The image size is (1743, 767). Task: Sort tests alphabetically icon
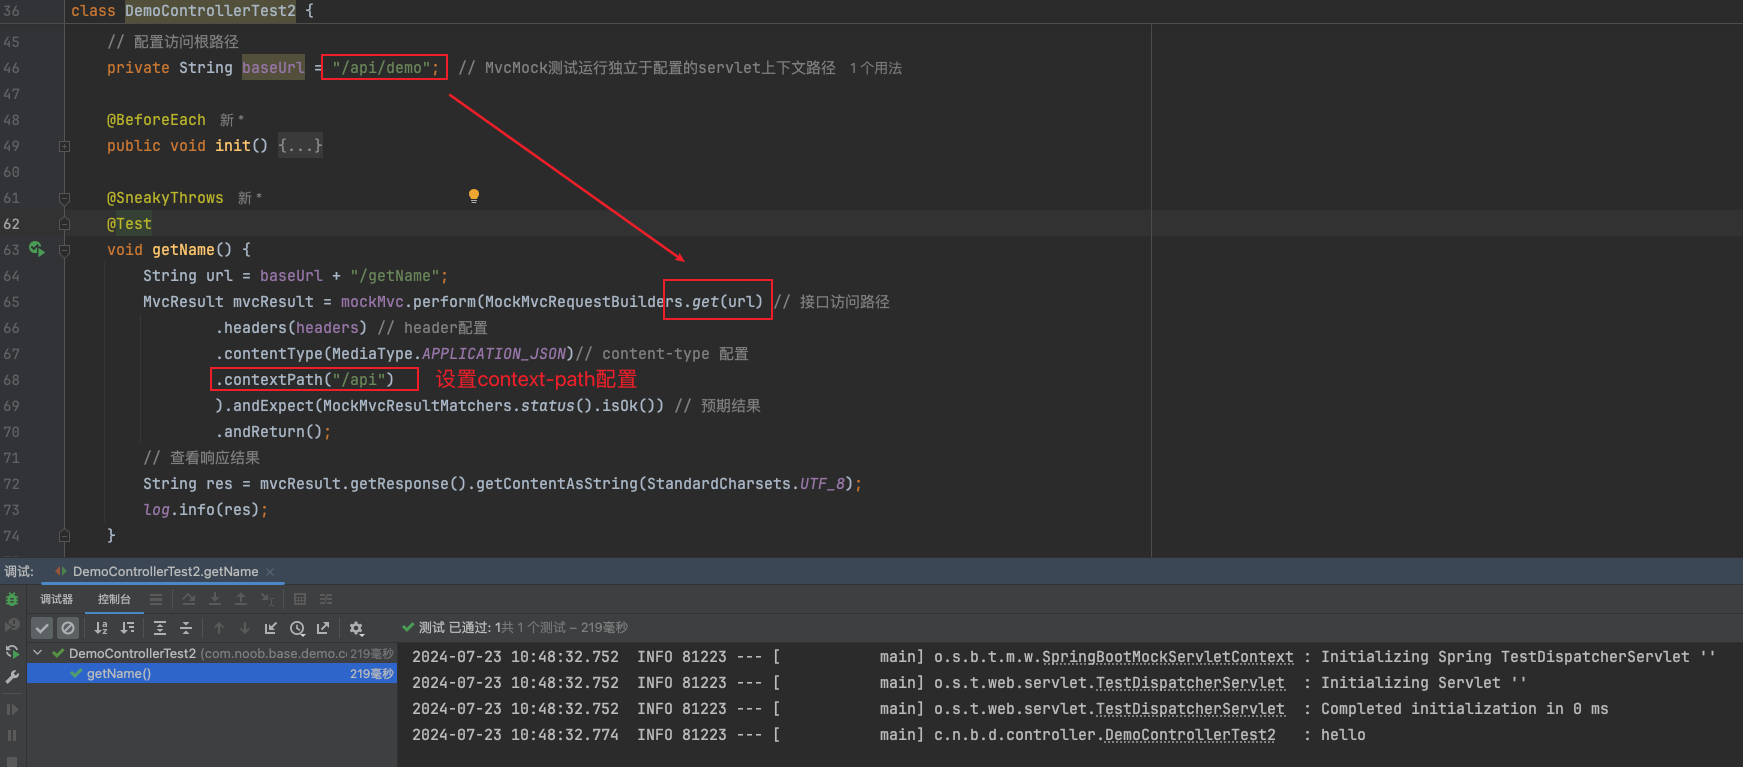tap(101, 628)
